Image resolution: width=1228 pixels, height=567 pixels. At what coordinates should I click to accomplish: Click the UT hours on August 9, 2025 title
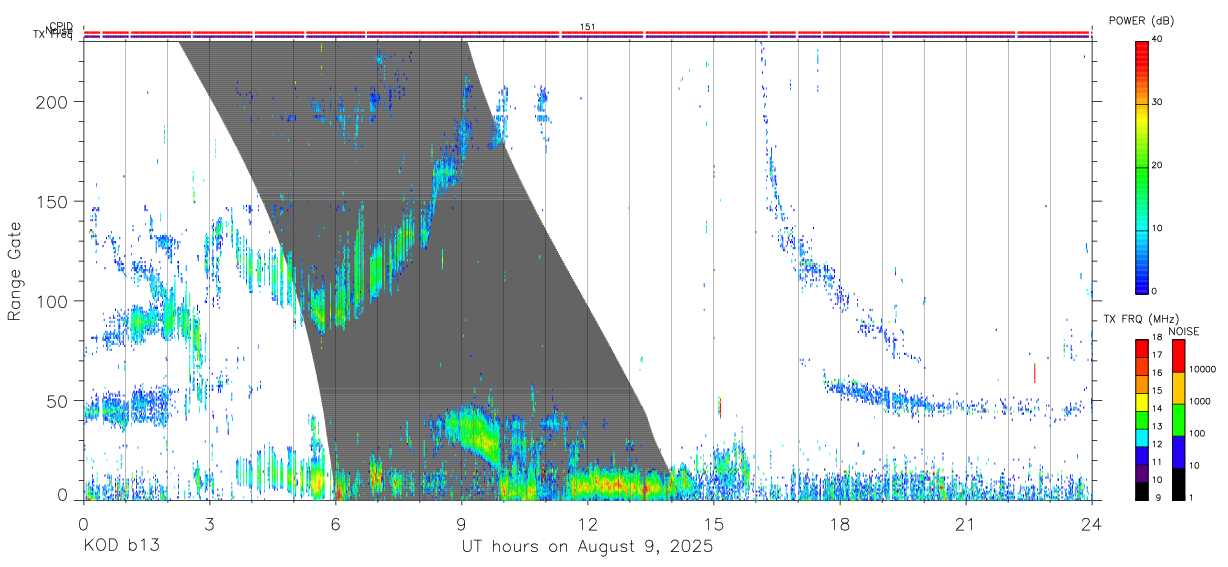pyautogui.click(x=587, y=547)
